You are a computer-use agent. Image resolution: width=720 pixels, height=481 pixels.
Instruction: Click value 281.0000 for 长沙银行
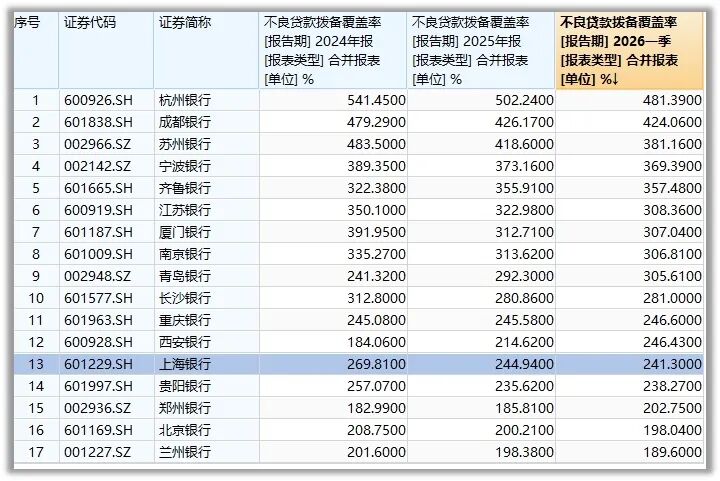[x=672, y=298]
